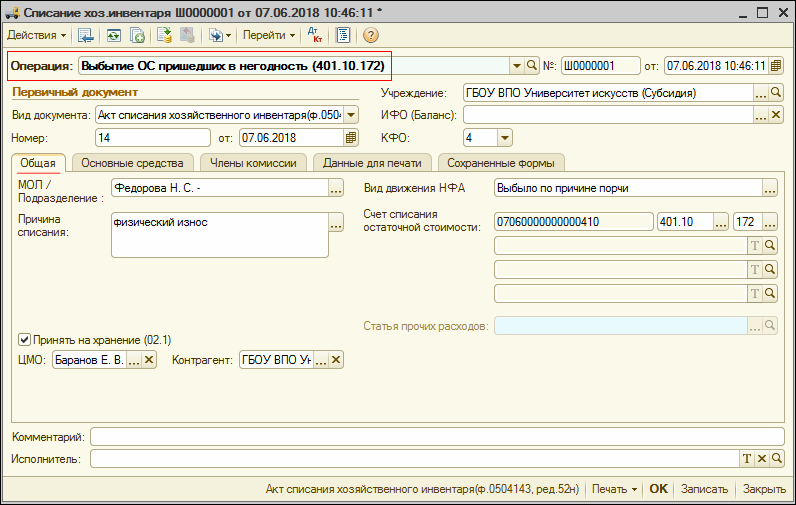Click ellipsis in Вид движения НФА field
Image resolution: width=796 pixels, height=505 pixels.
(x=770, y=188)
